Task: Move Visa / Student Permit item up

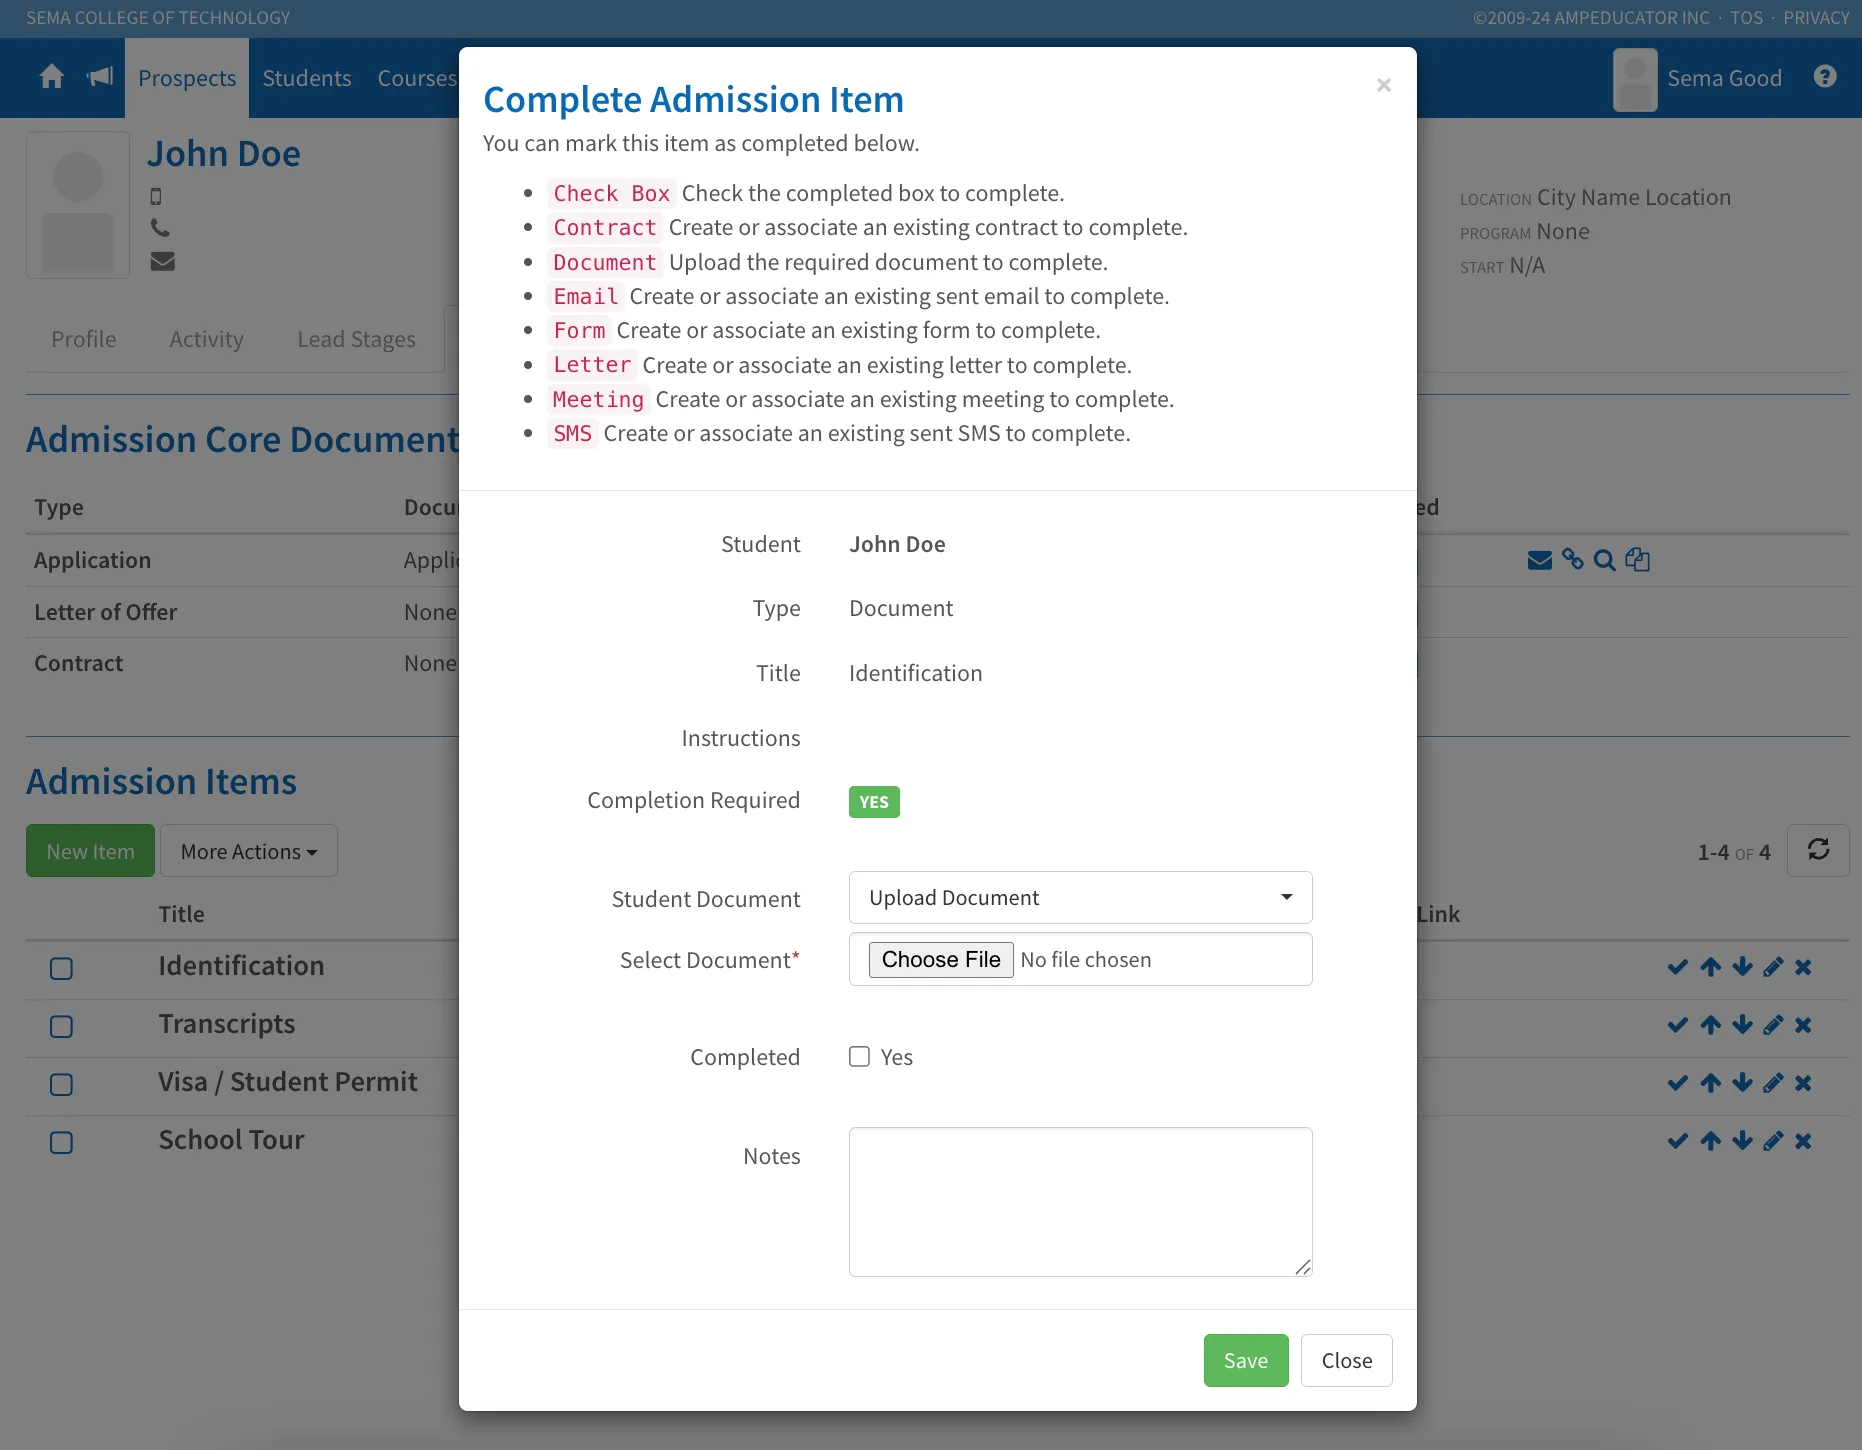Action: (1711, 1083)
